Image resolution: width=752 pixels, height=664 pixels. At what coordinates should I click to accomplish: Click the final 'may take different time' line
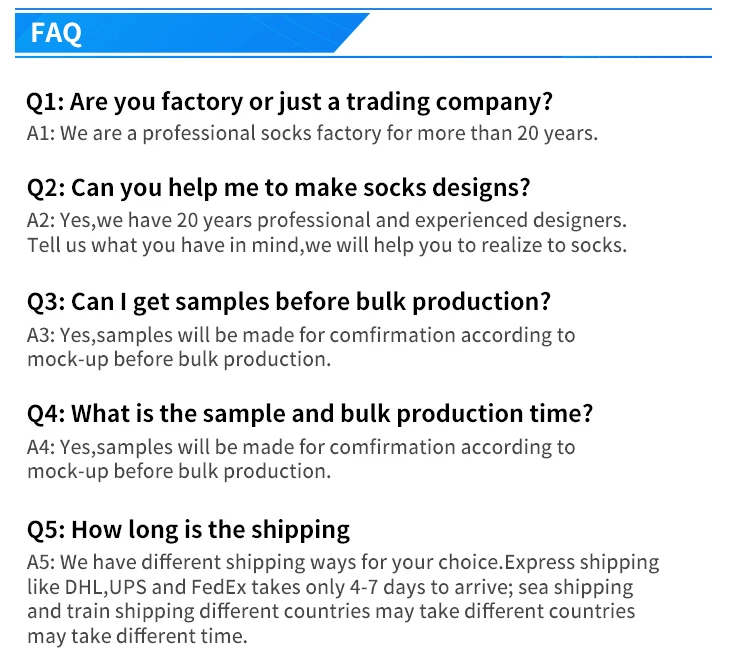click(136, 636)
